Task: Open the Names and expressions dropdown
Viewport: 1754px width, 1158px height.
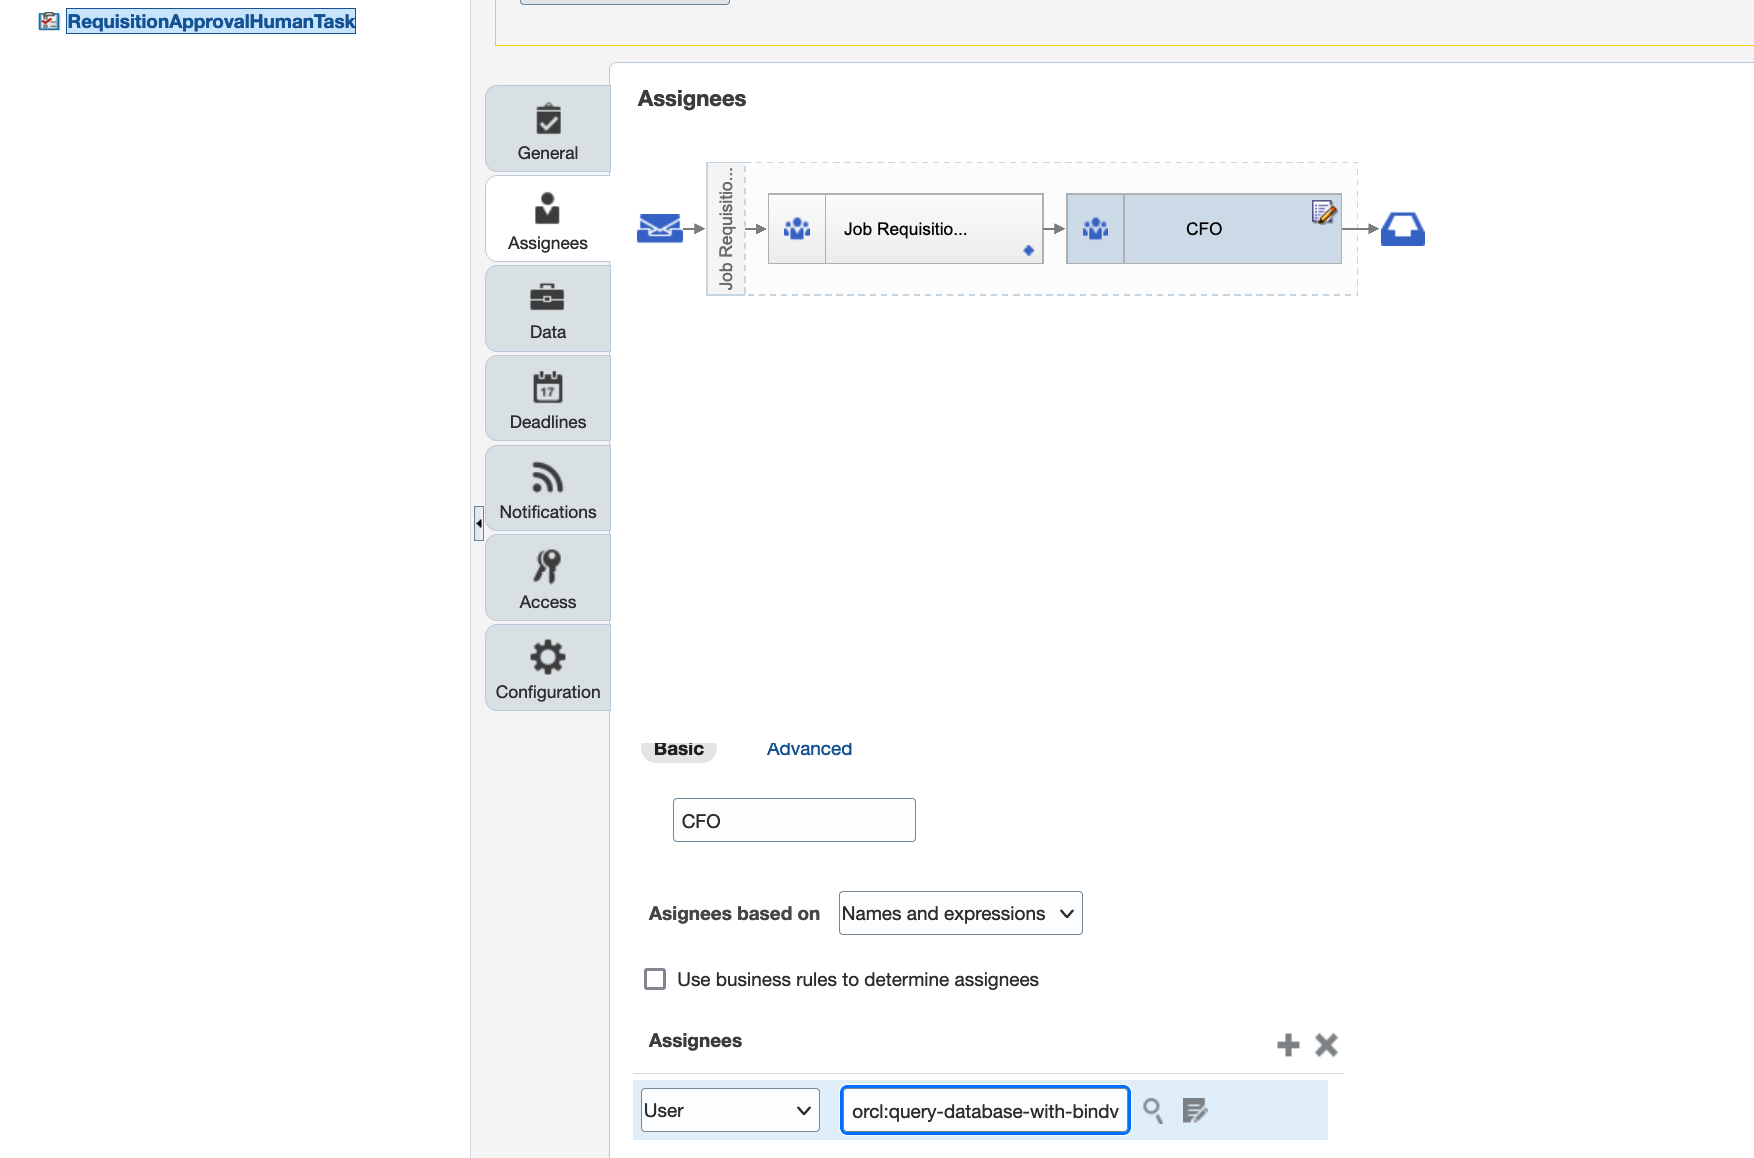Action: coord(959,913)
